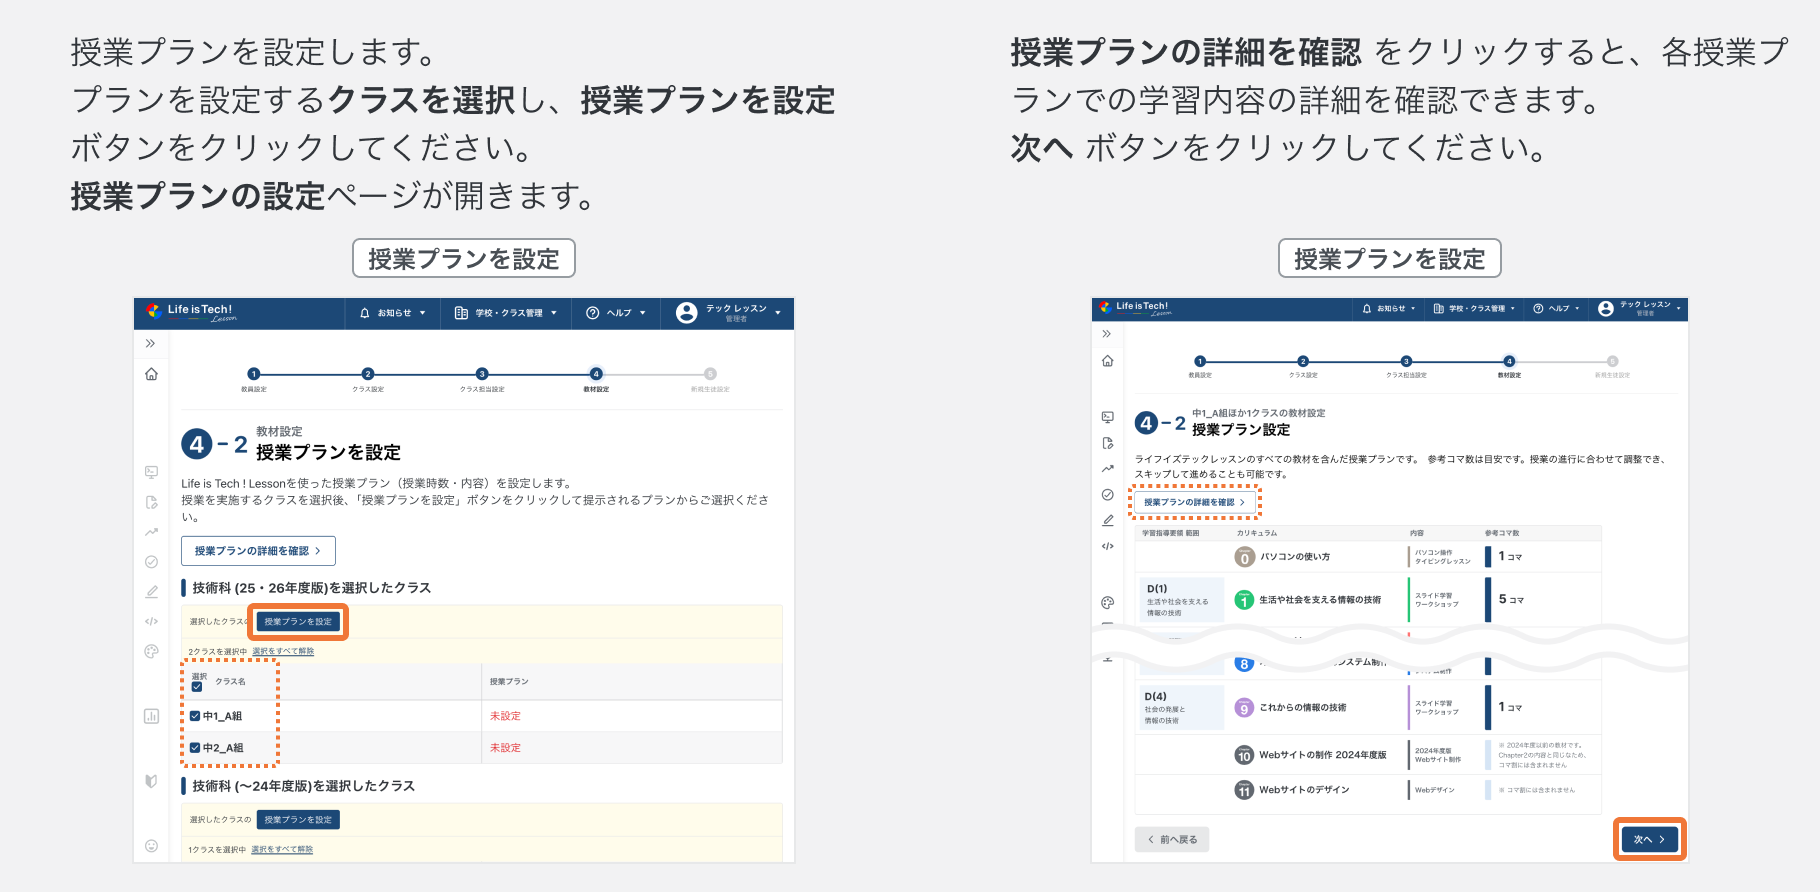The width and height of the screenshot is (1820, 892).
Task: Click the shield icon in left screenshot sidebar
Action: point(151,781)
